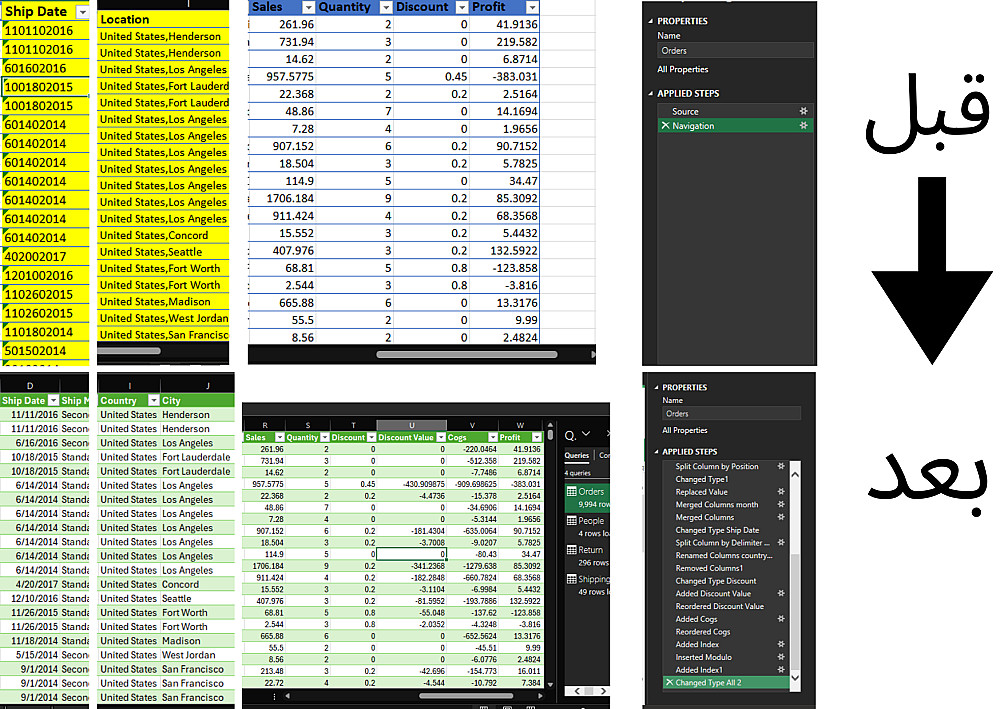The image size is (1000, 709).
Task: Click the Queries pane left scroll arrow
Action: [577, 691]
